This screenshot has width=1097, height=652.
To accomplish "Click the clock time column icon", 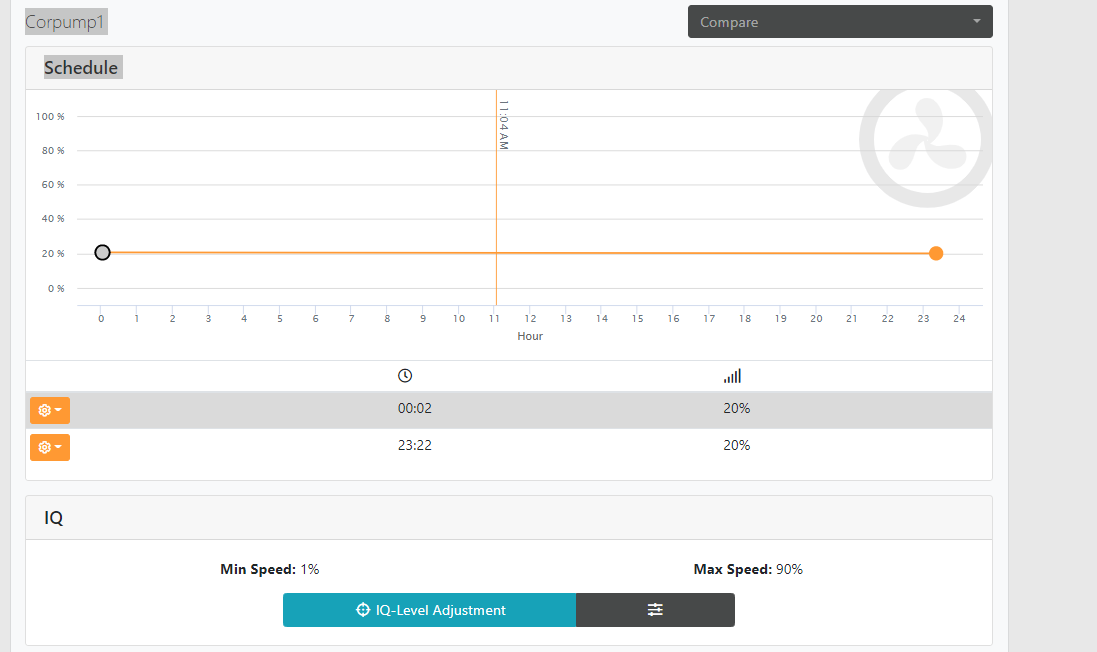I will [x=404, y=376].
